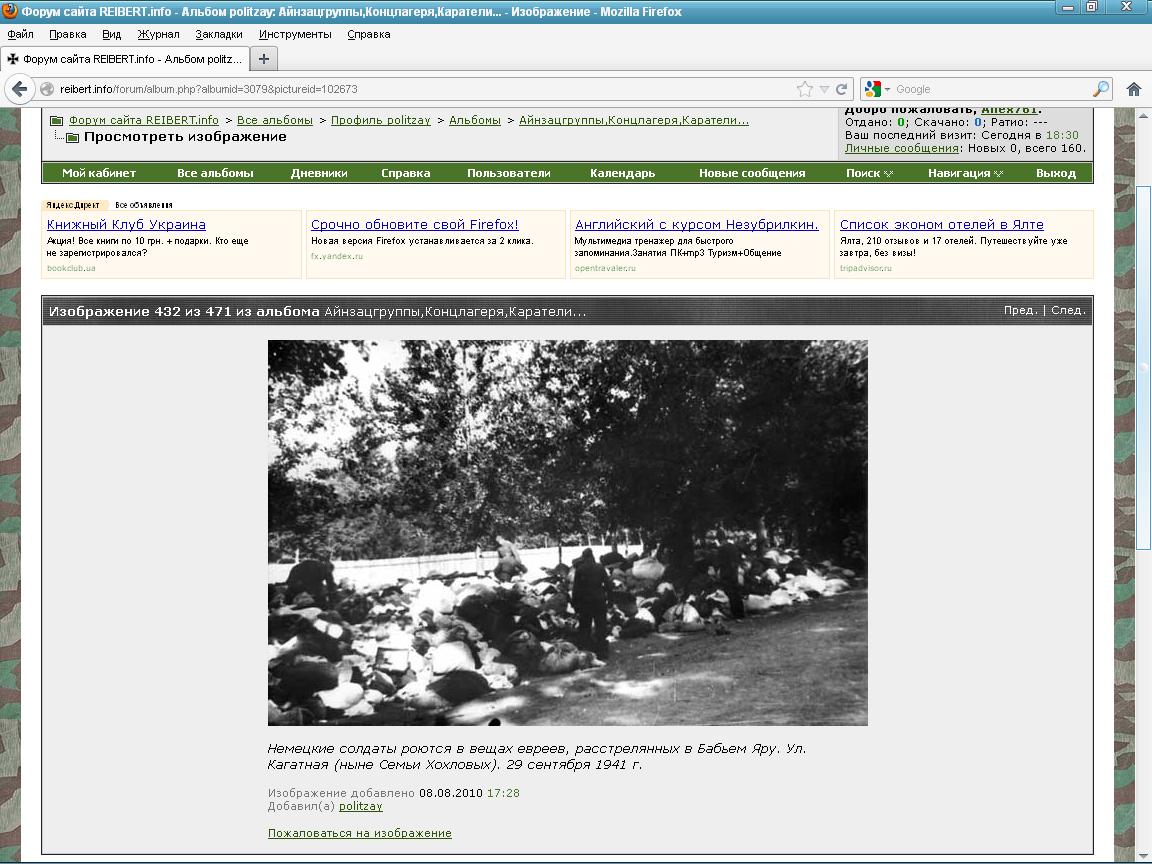Open Дневники in the green navbar

coord(319,173)
